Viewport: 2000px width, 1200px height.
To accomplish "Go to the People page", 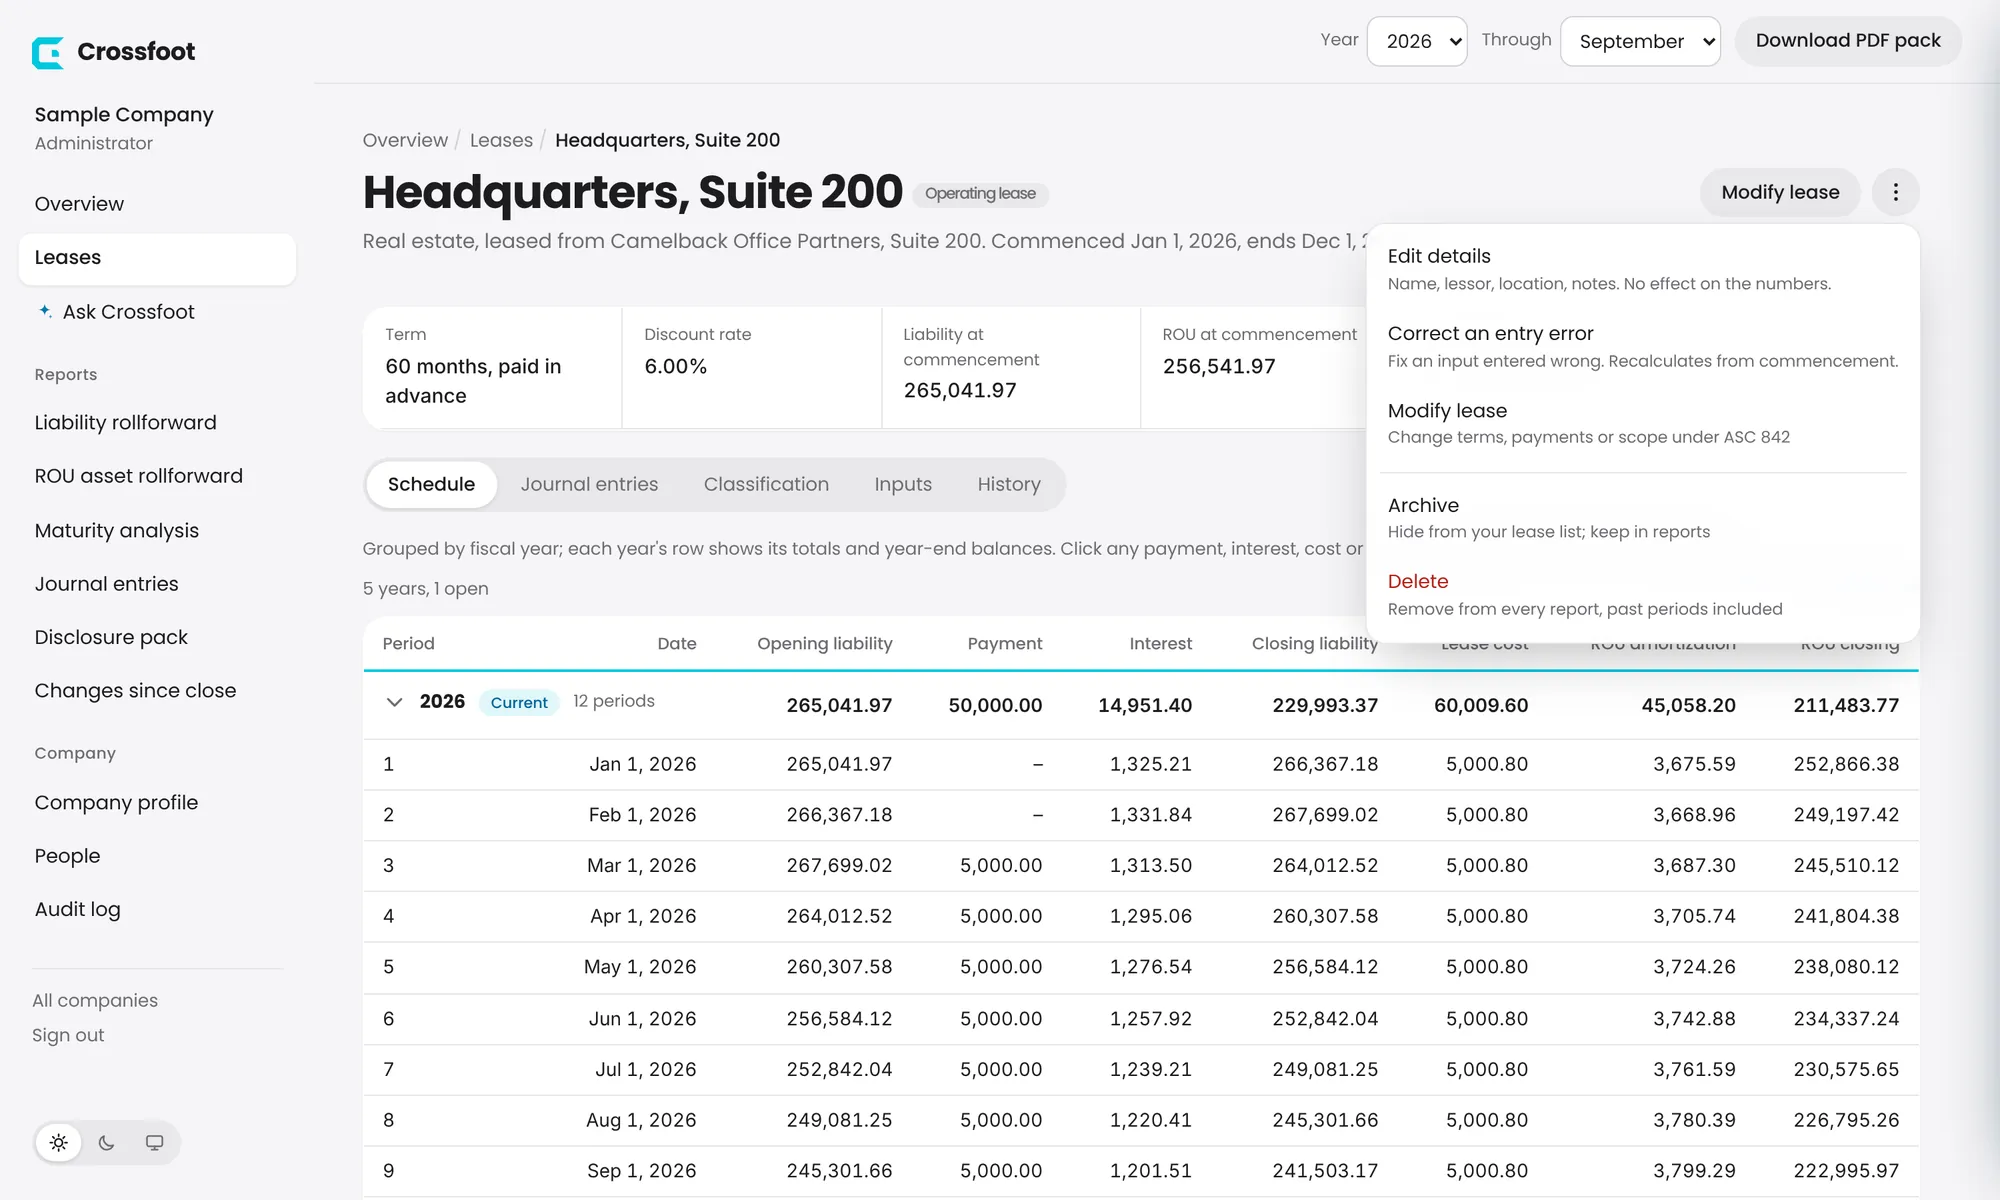I will [157, 856].
